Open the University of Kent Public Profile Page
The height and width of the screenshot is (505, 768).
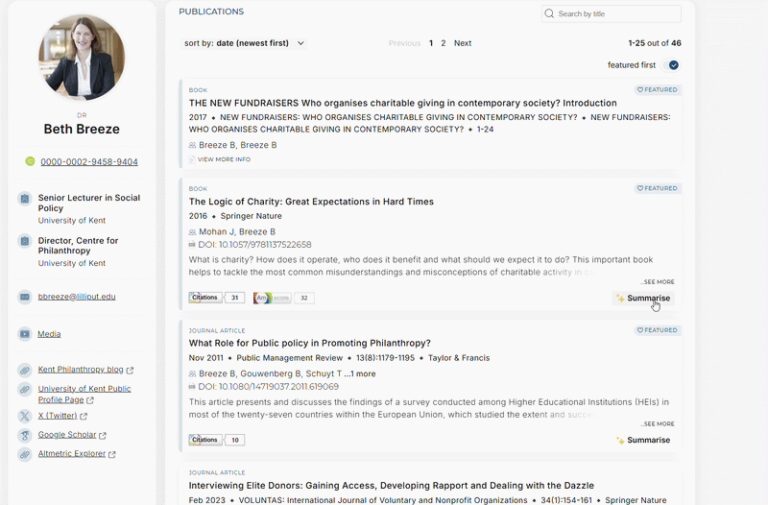pyautogui.click(x=84, y=394)
